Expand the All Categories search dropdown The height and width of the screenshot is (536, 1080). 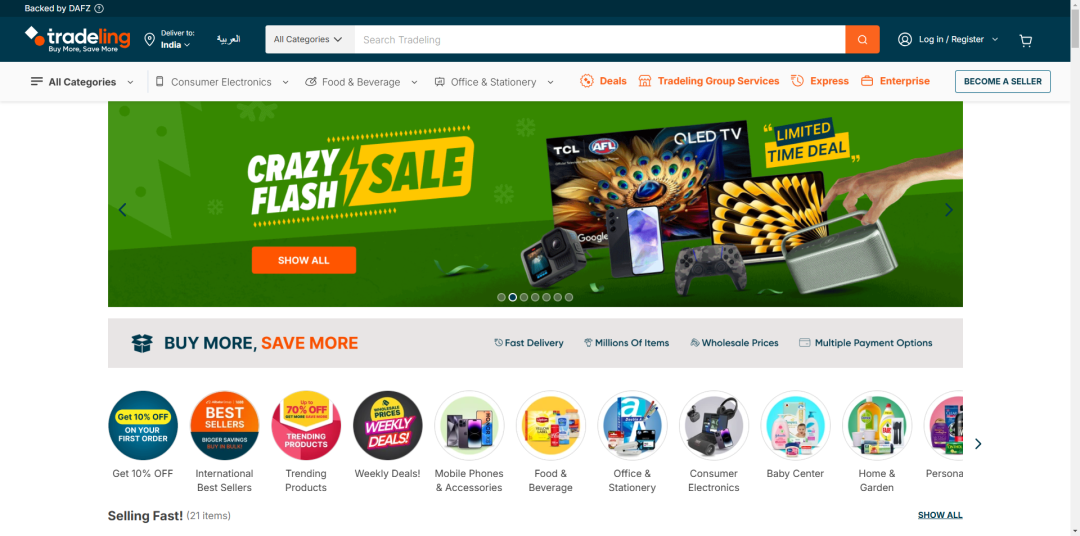[x=309, y=39]
